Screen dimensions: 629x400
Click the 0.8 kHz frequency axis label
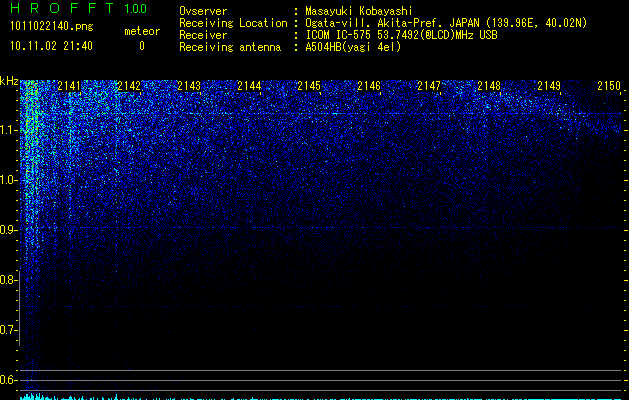pyautogui.click(x=8, y=280)
